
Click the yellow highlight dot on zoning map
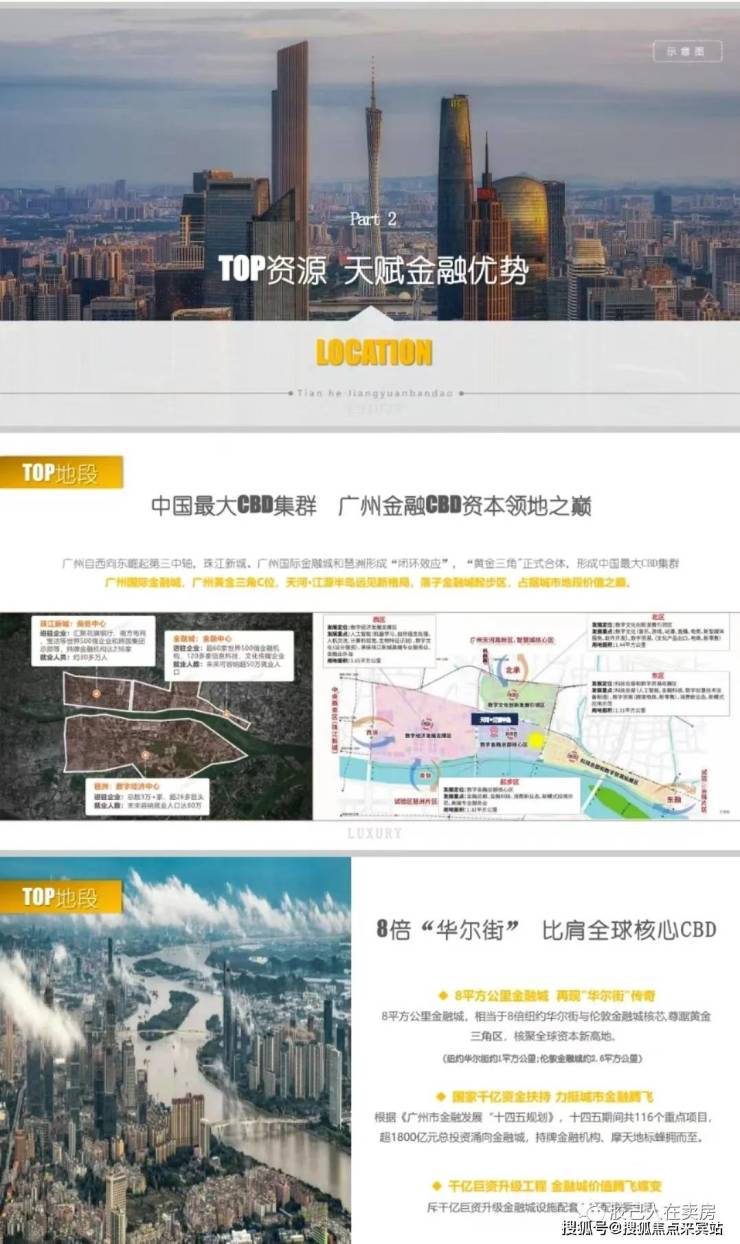click(537, 740)
